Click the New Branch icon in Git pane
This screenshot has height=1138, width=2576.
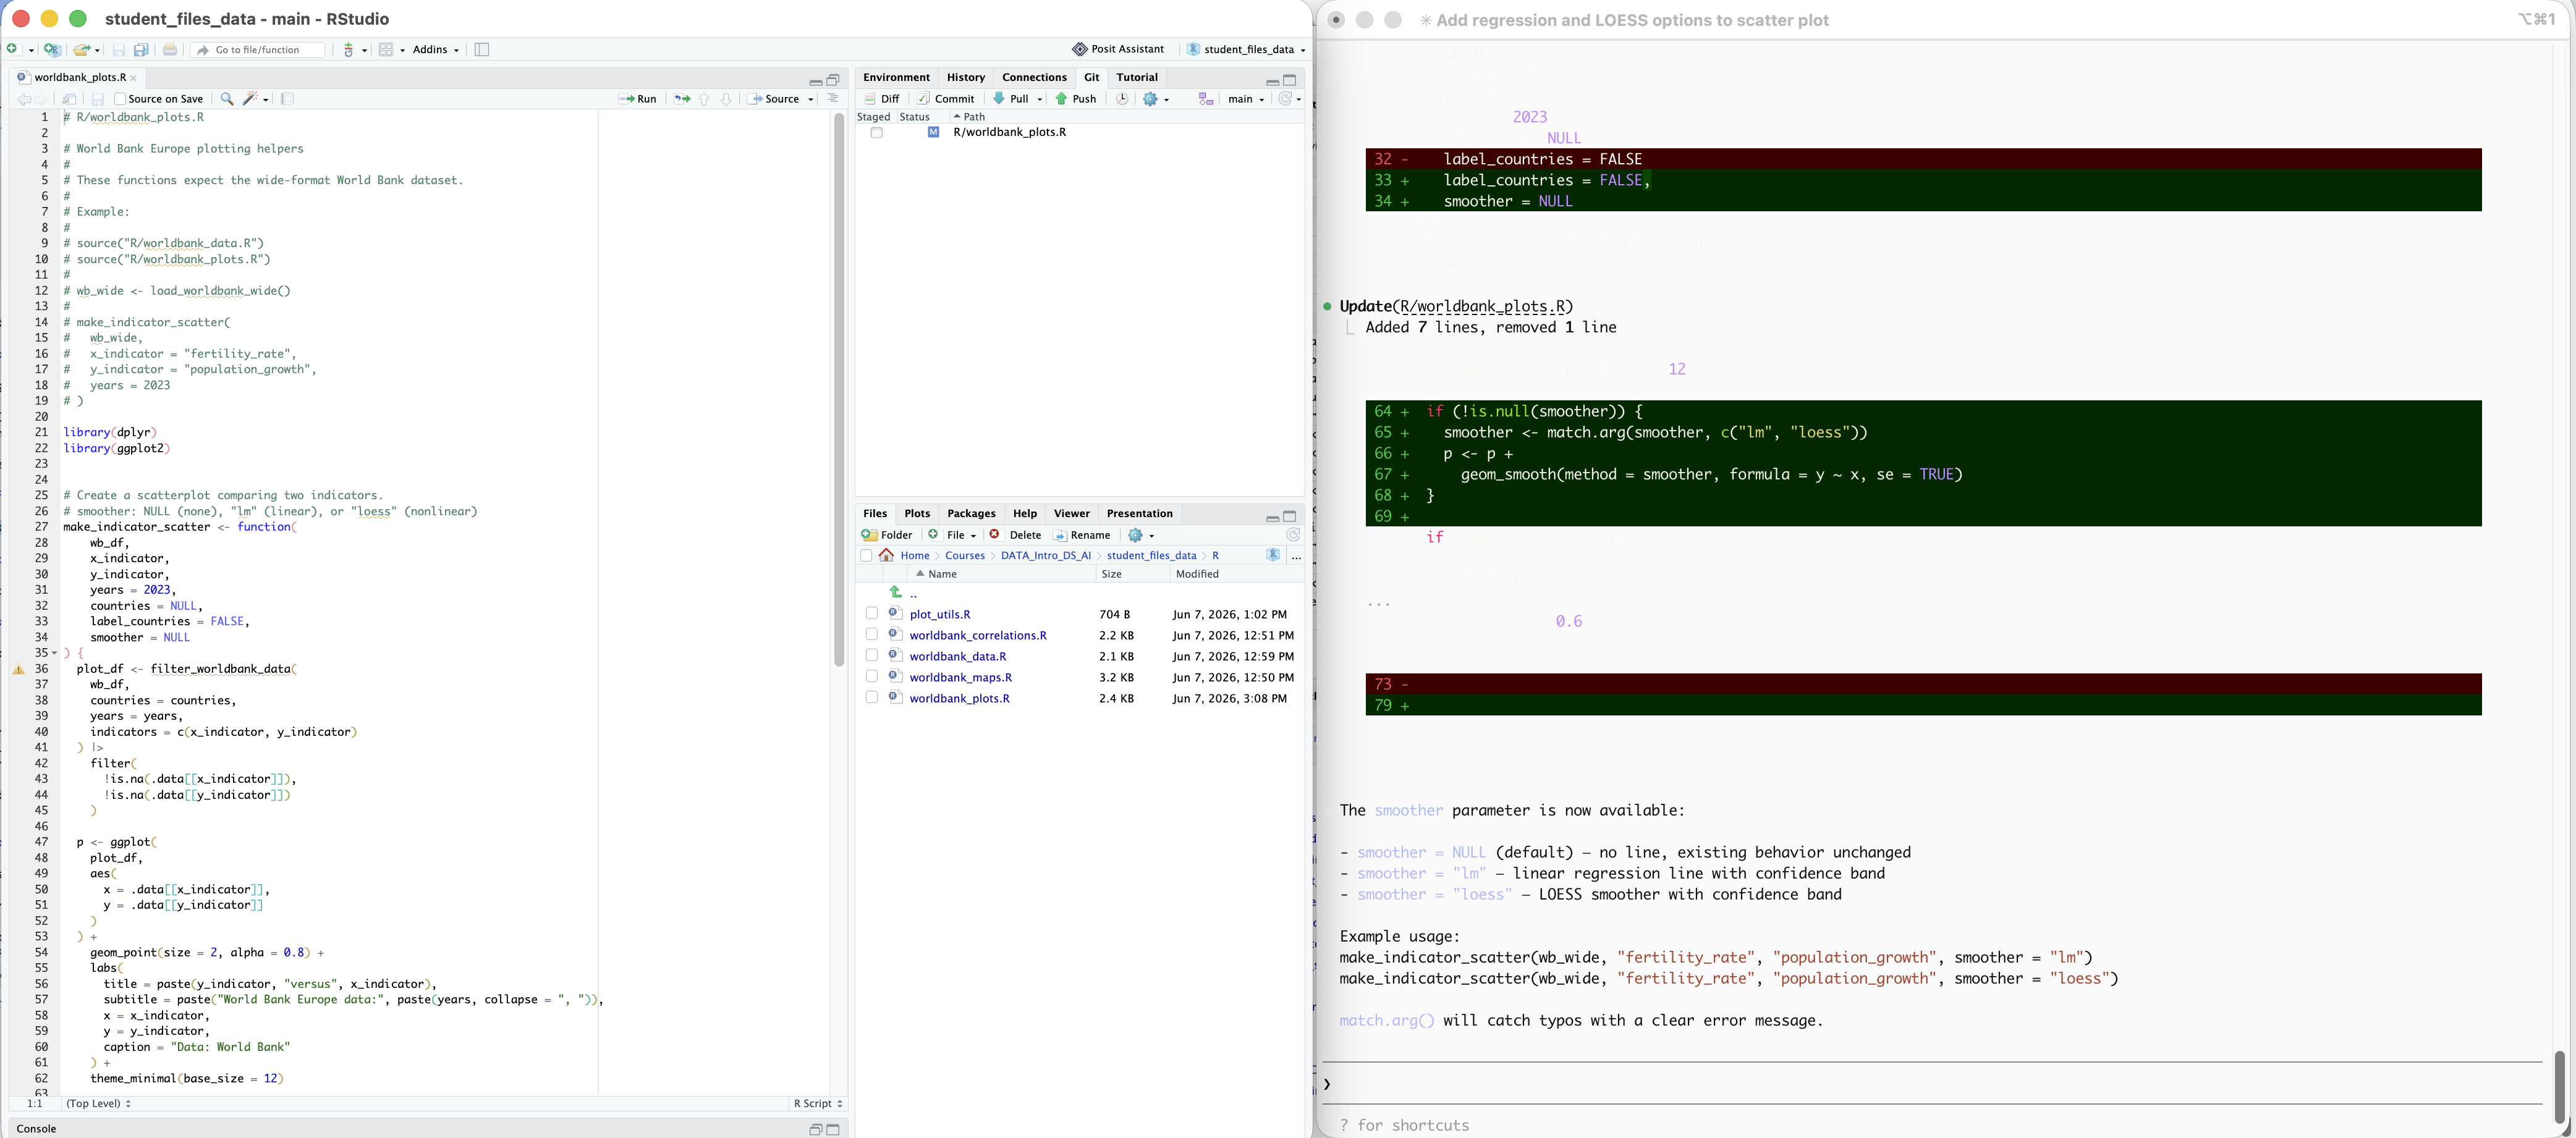click(x=1206, y=98)
